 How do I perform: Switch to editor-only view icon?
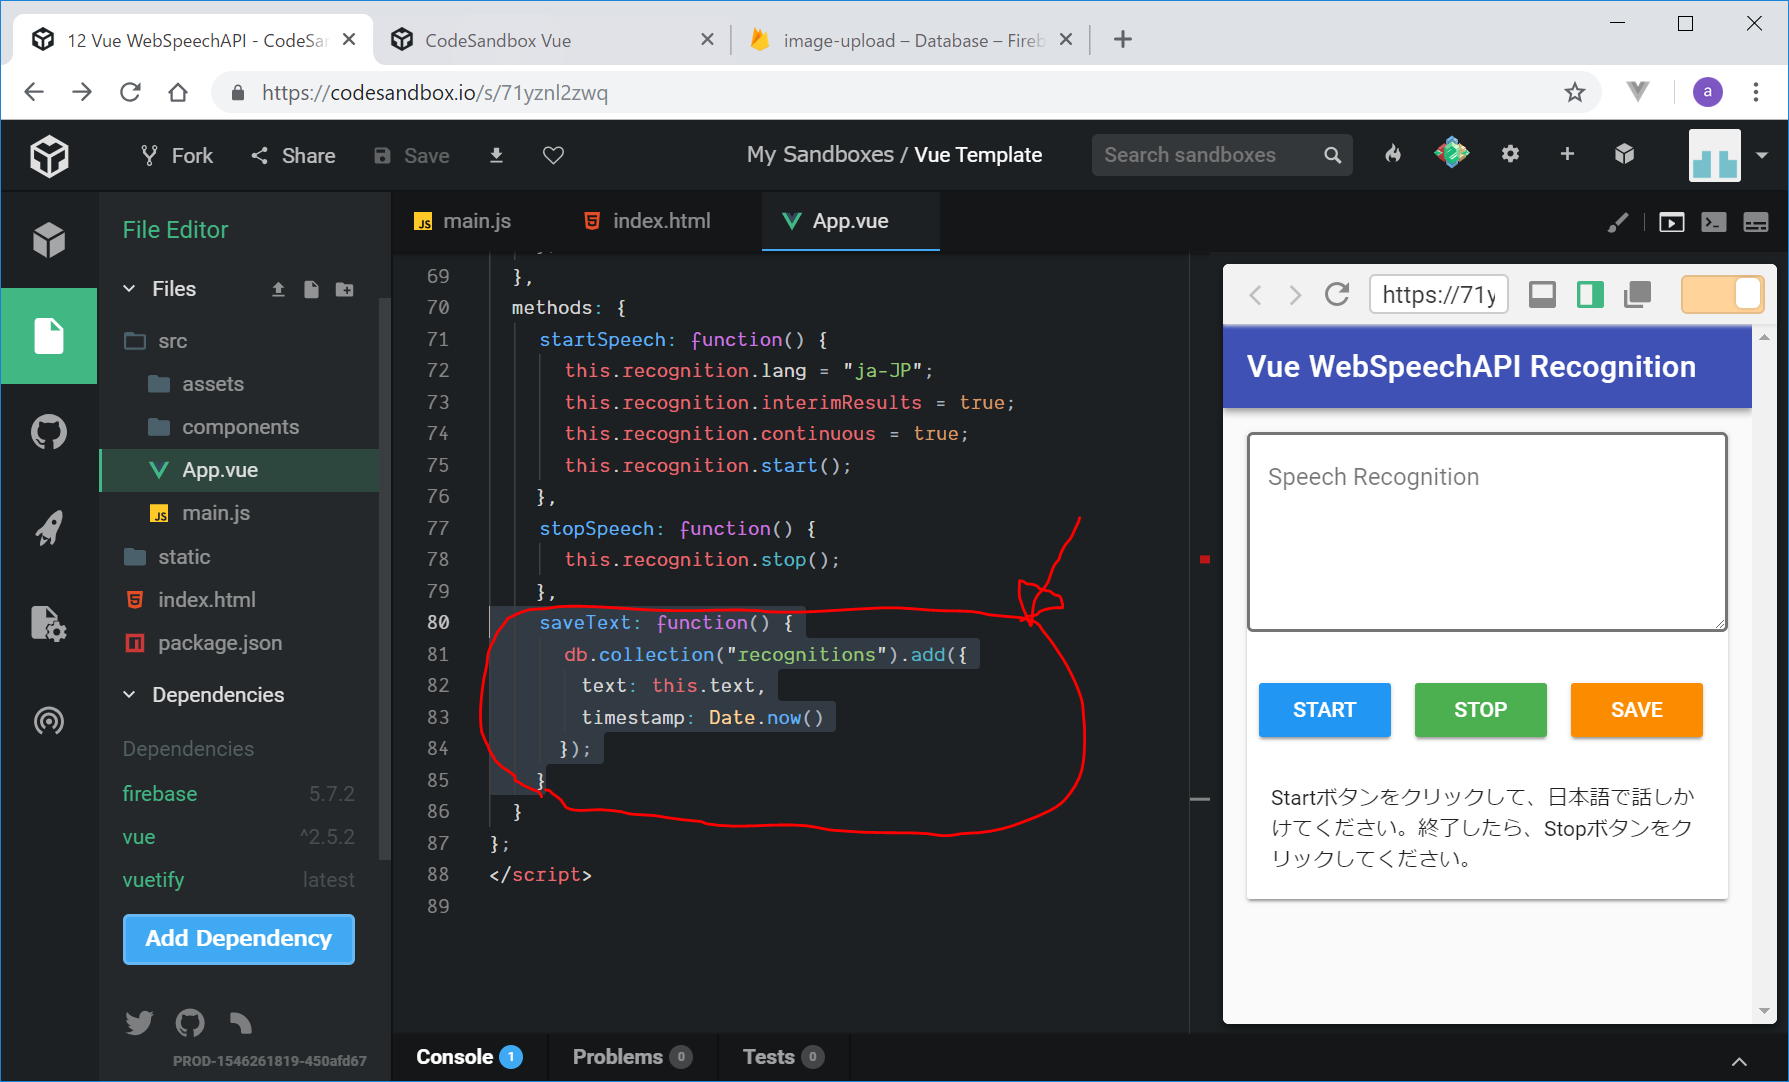[x=1713, y=222]
